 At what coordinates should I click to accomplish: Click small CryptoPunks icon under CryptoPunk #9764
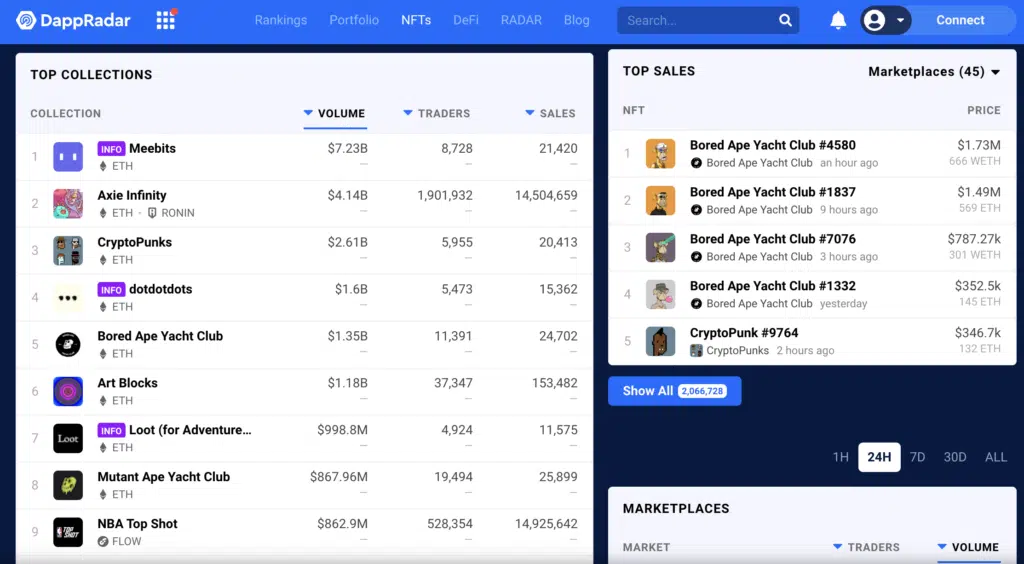pyautogui.click(x=696, y=351)
